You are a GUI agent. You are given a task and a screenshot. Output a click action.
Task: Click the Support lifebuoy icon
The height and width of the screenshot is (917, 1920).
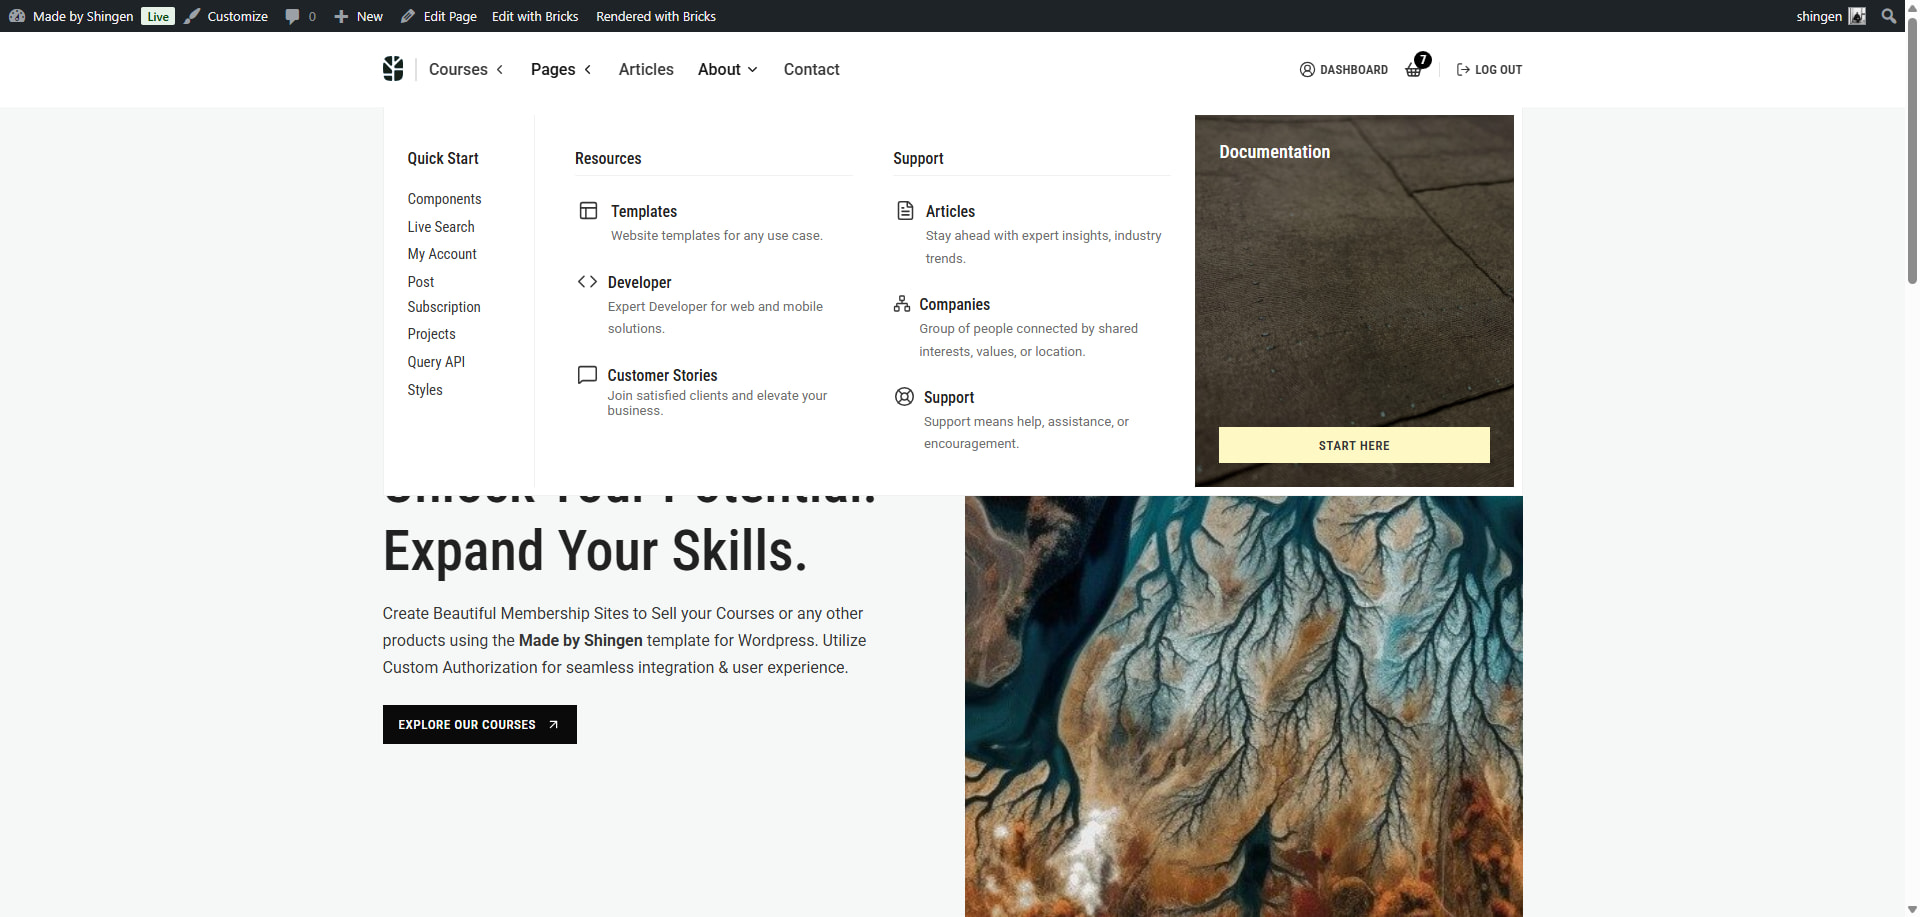pos(904,397)
